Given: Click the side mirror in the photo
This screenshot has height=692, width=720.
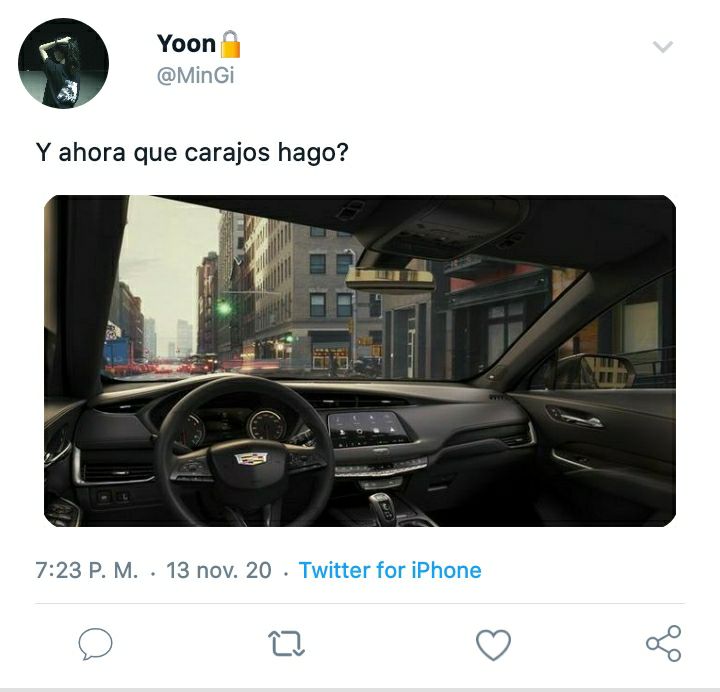Looking at the screenshot, I should [x=595, y=371].
